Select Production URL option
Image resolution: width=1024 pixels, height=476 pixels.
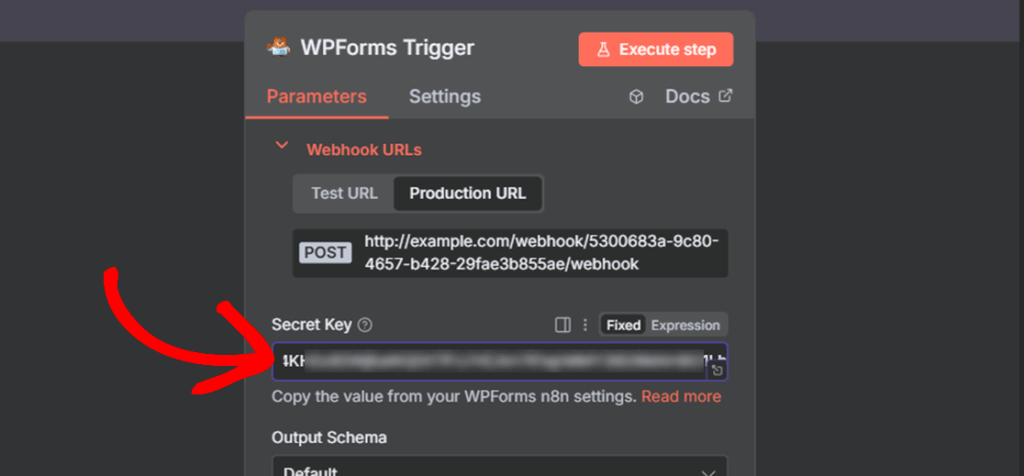coord(467,193)
